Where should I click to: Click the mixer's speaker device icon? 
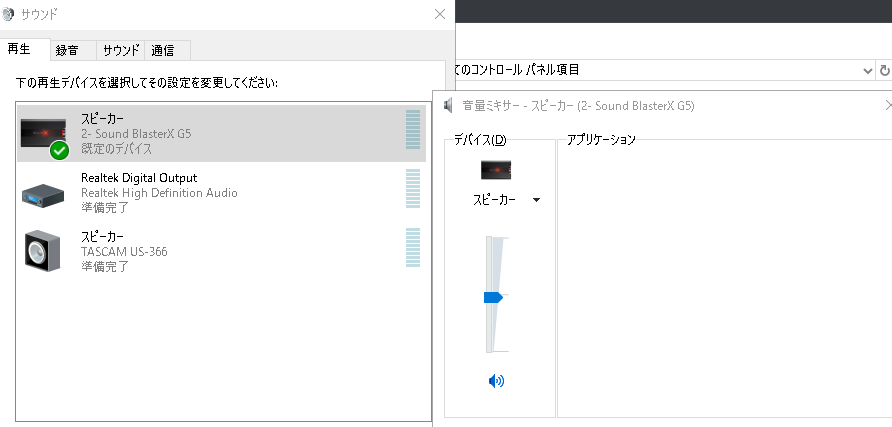[496, 169]
